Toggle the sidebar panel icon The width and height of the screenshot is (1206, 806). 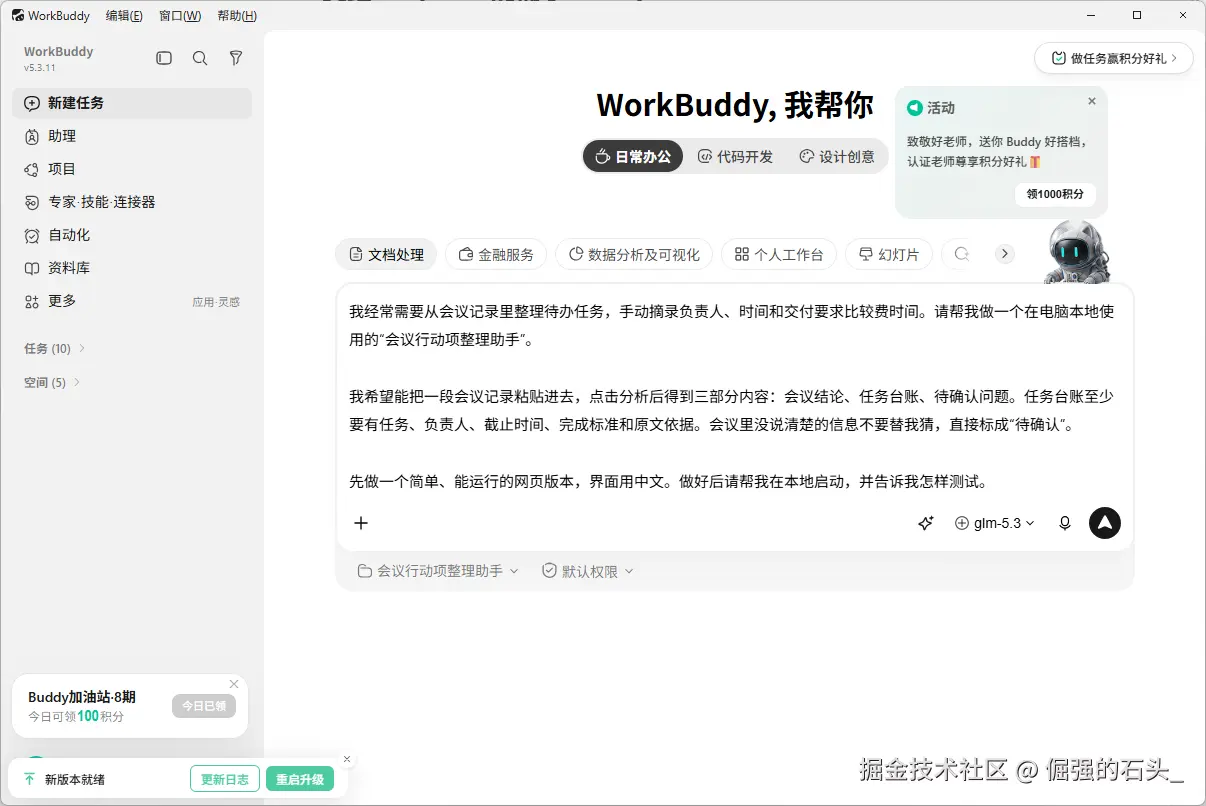click(164, 59)
